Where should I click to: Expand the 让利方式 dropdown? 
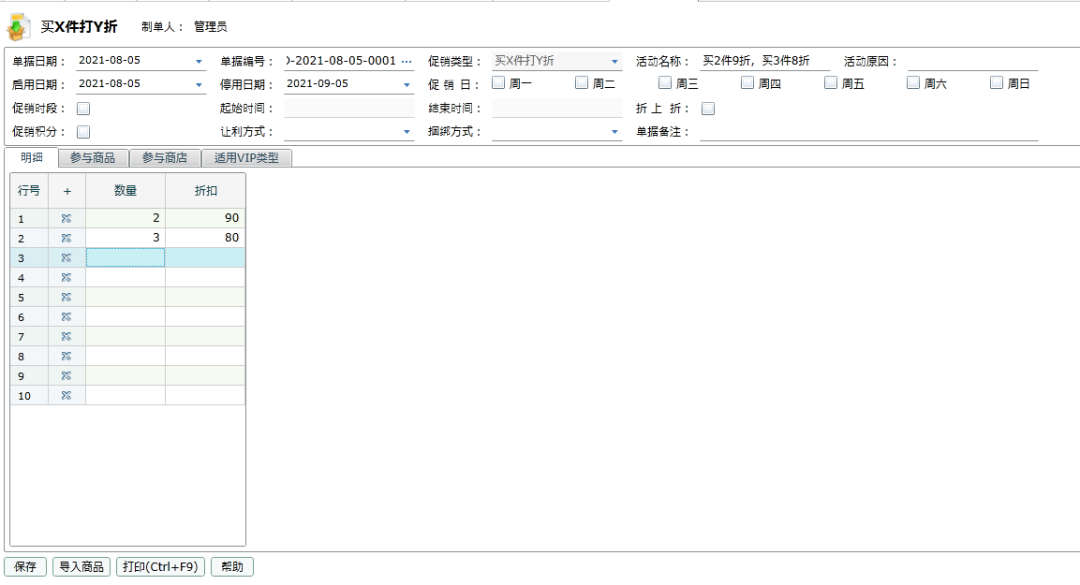(406, 132)
